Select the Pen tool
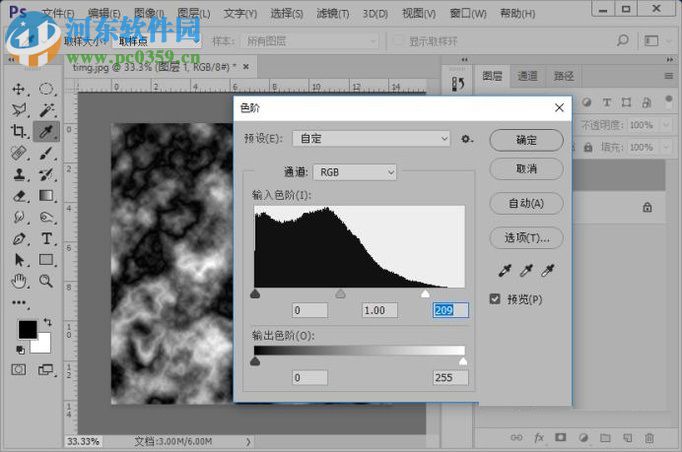 point(19,238)
